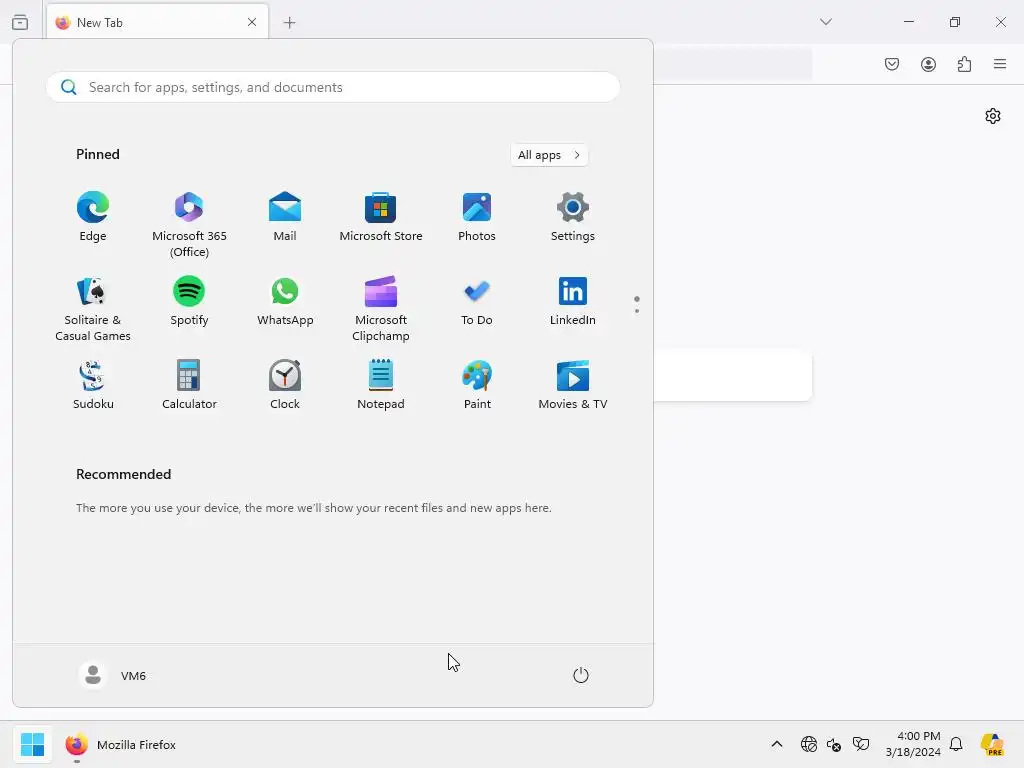Launch the Photos app
Viewport: 1024px width, 768px height.
(x=477, y=217)
